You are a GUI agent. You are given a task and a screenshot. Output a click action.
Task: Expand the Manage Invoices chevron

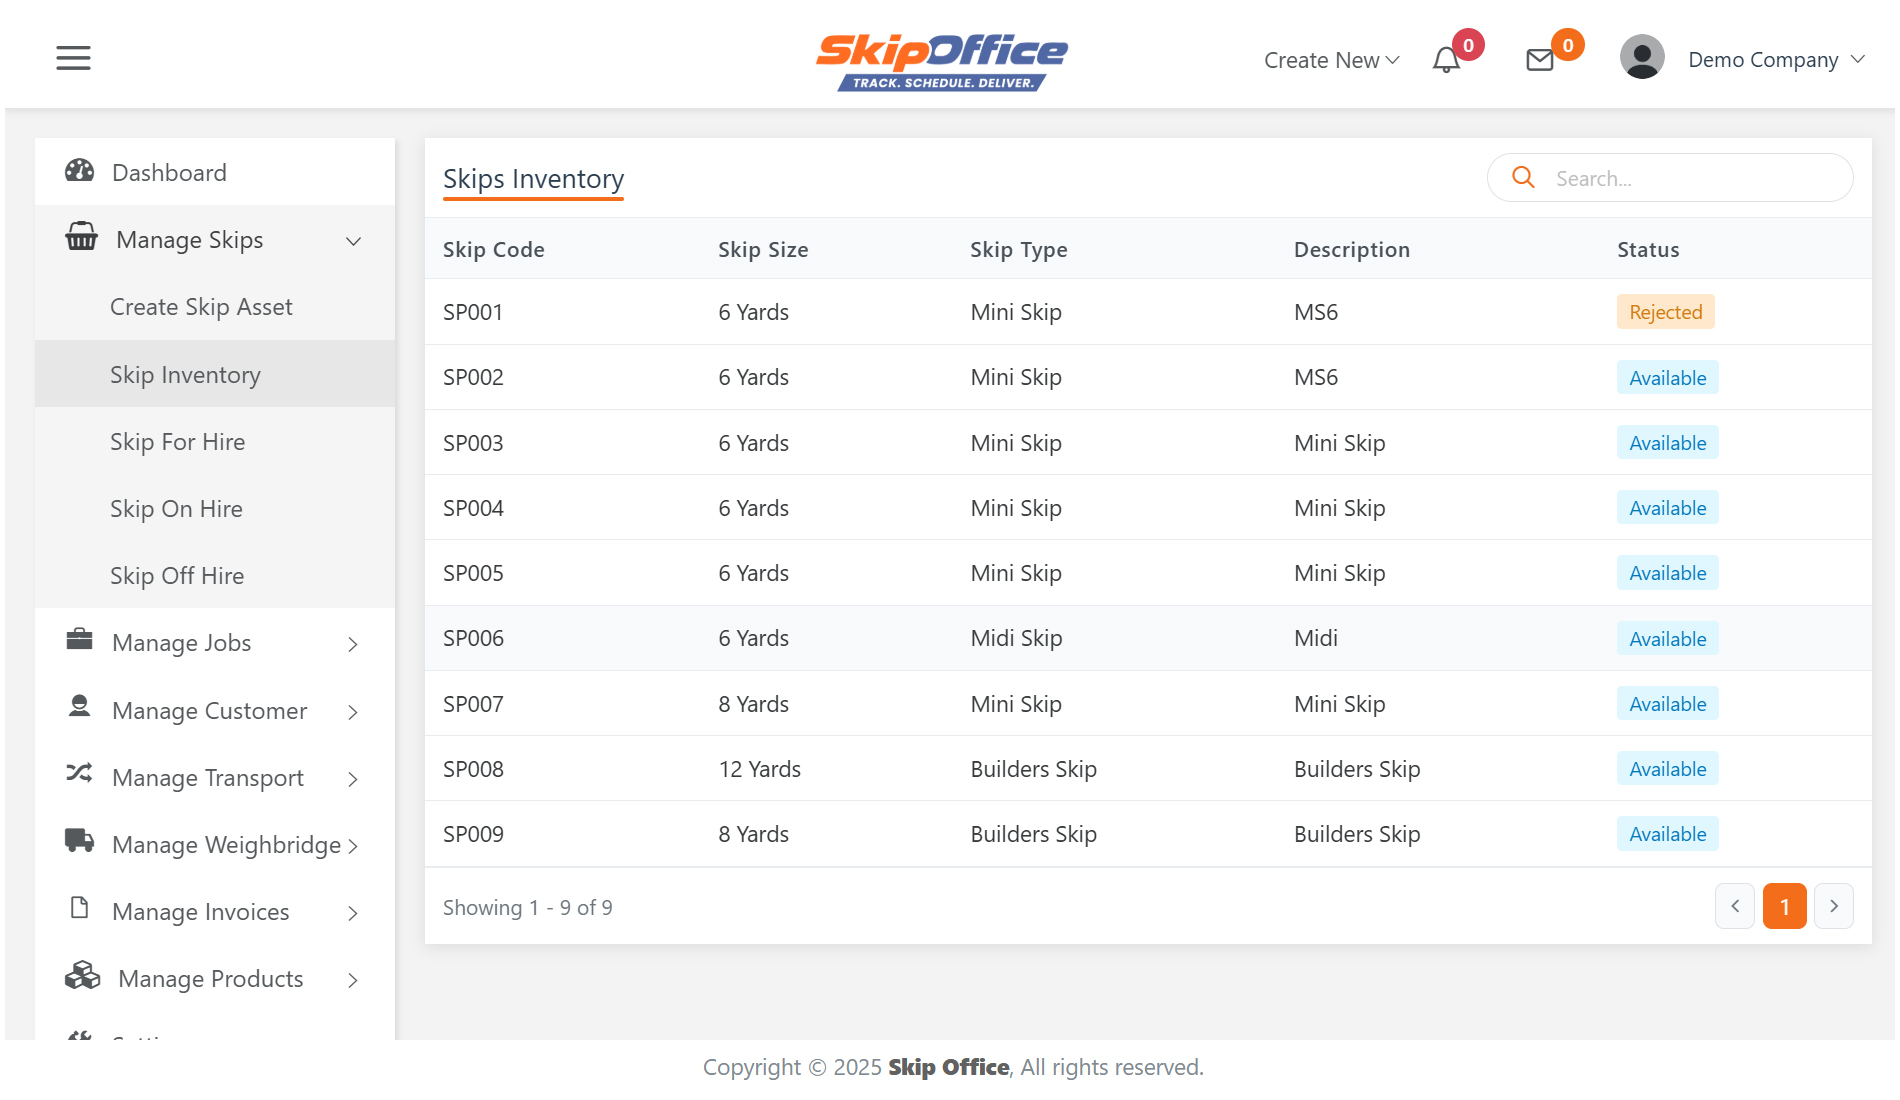[353, 913]
